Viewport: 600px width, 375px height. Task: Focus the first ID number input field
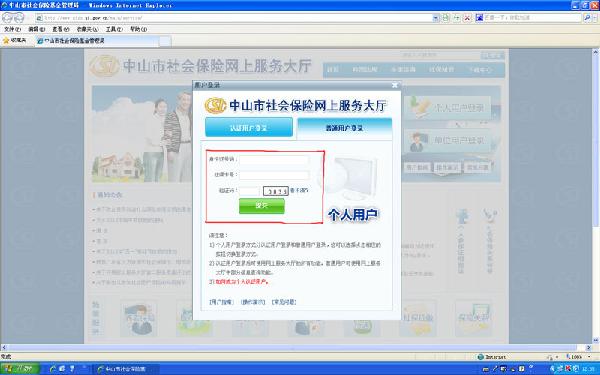pos(274,160)
